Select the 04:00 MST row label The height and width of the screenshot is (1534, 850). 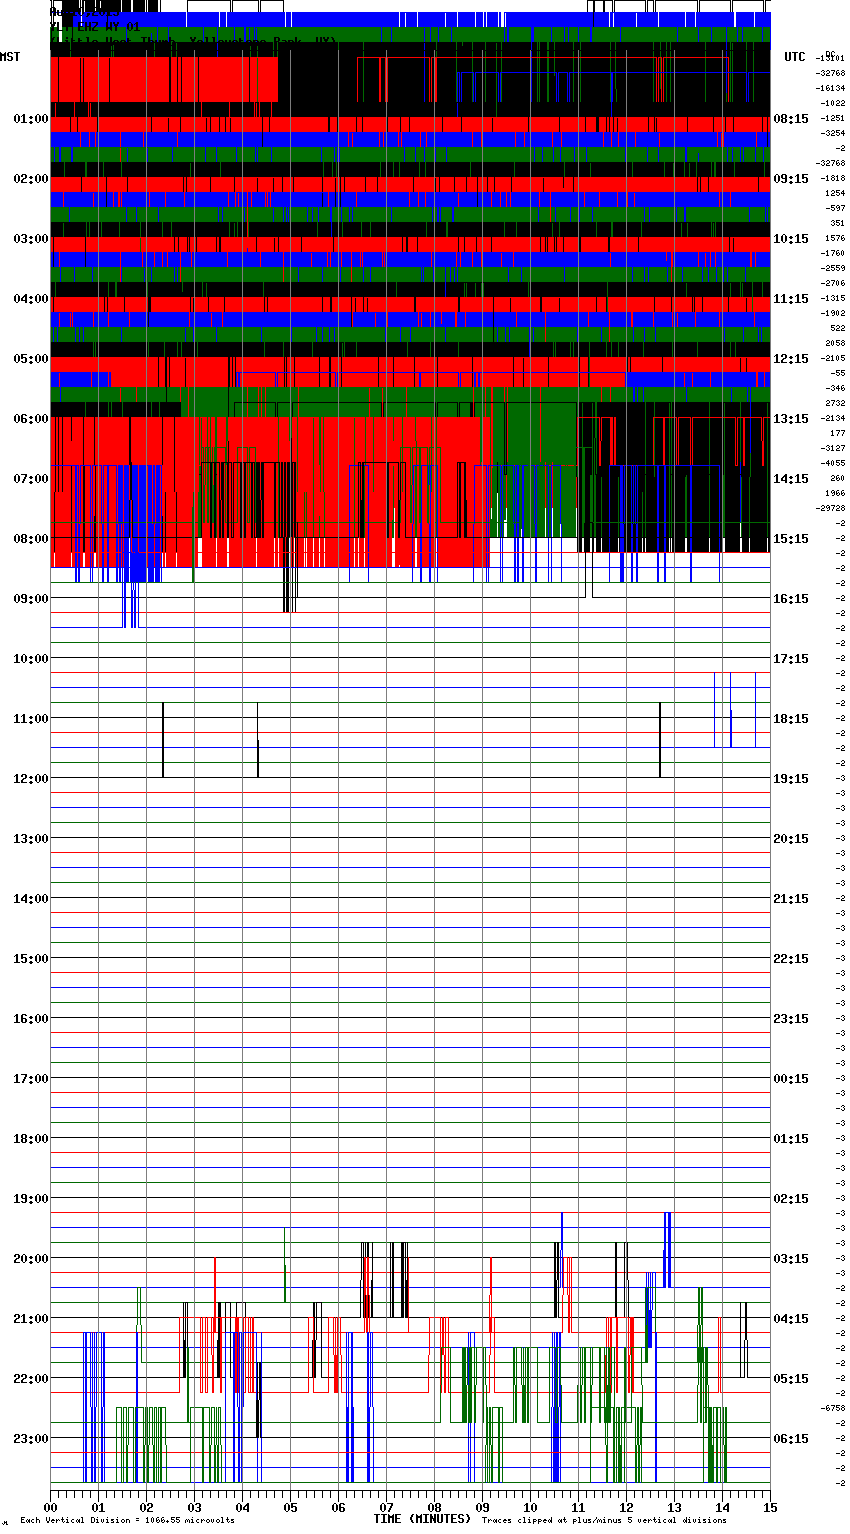(31, 299)
